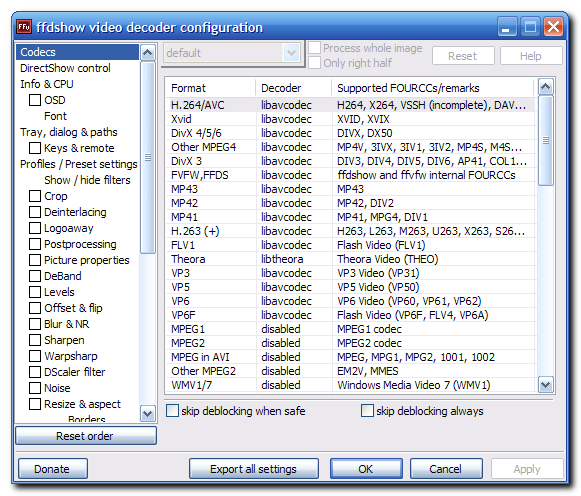The width and height of the screenshot is (581, 496).
Task: Click the Export all settings button
Action: point(253,469)
